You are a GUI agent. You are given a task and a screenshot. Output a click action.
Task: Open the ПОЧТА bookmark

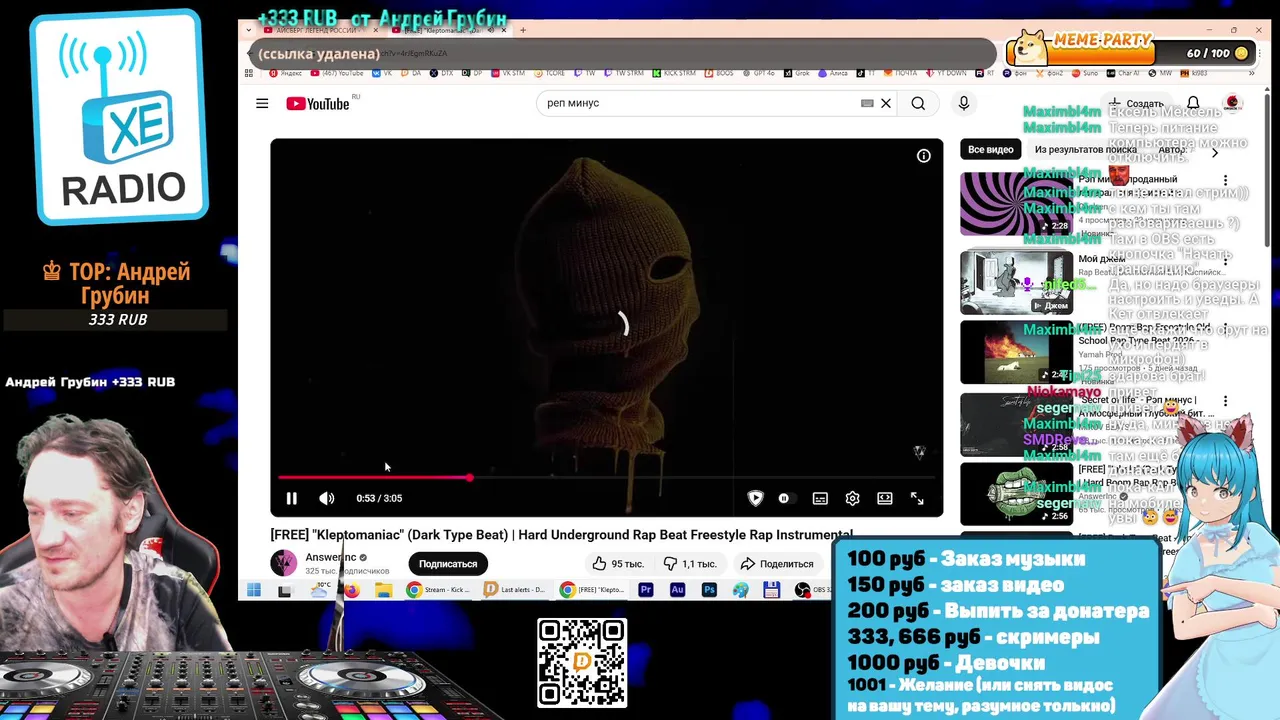pos(899,73)
